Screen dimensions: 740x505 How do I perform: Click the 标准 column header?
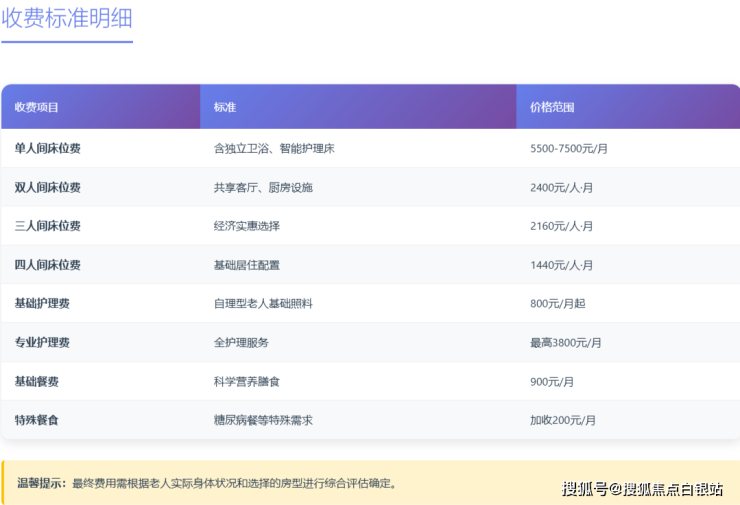(224, 107)
